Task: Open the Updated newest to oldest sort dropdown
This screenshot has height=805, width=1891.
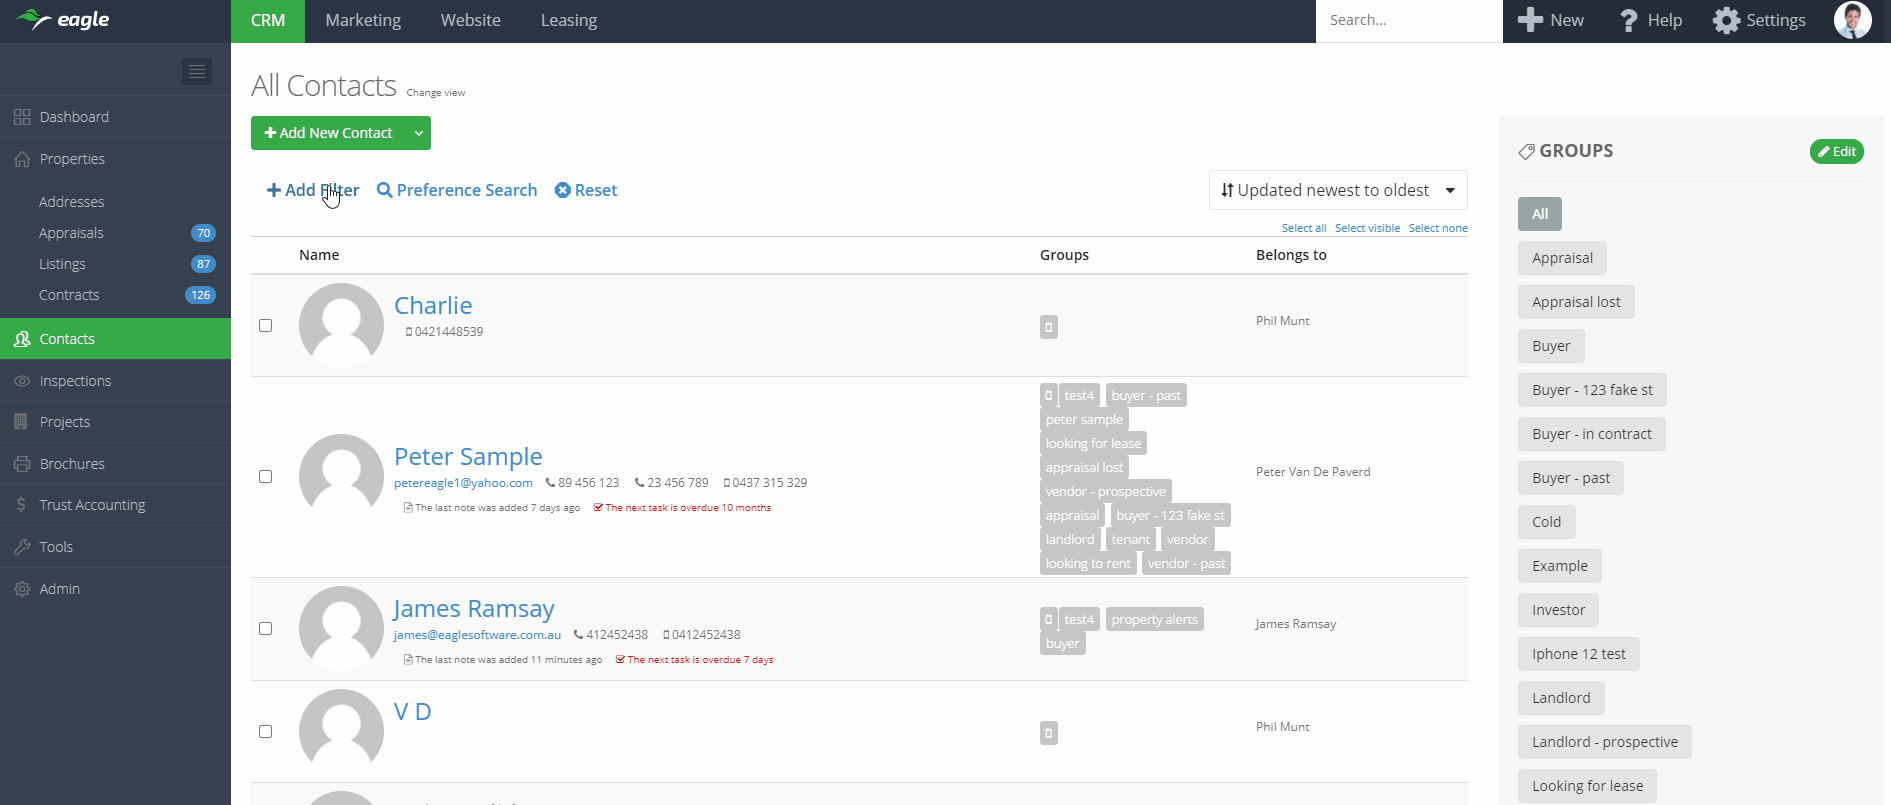Action: (1338, 190)
